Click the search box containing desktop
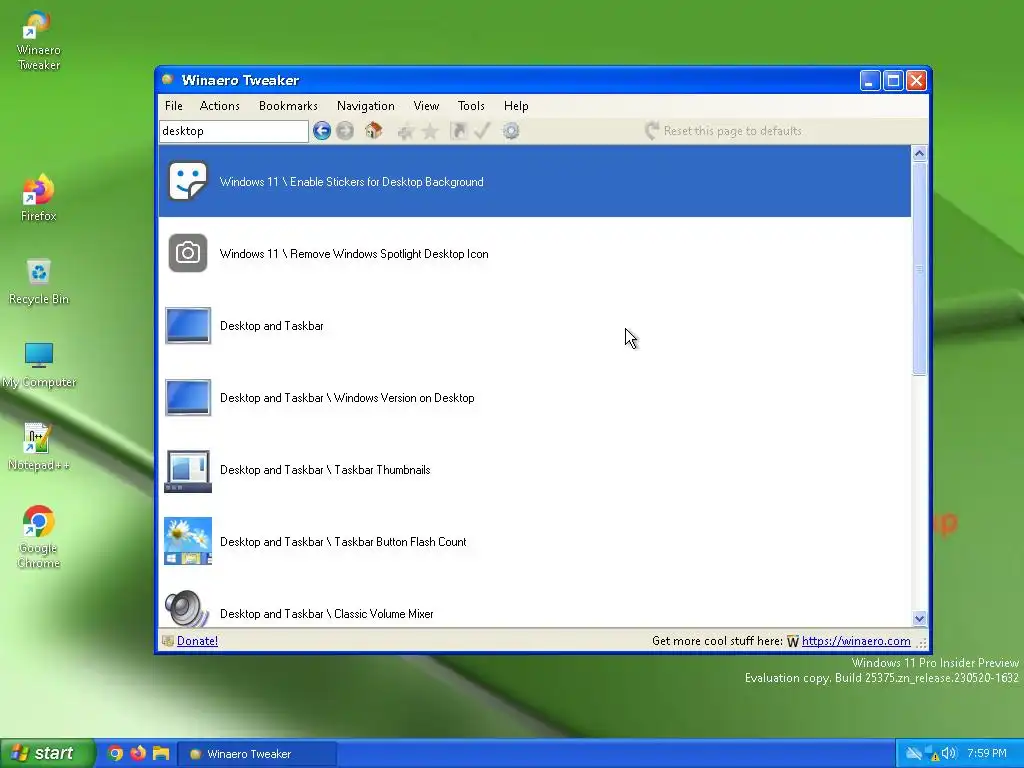This screenshot has height=768, width=1024. click(234, 131)
